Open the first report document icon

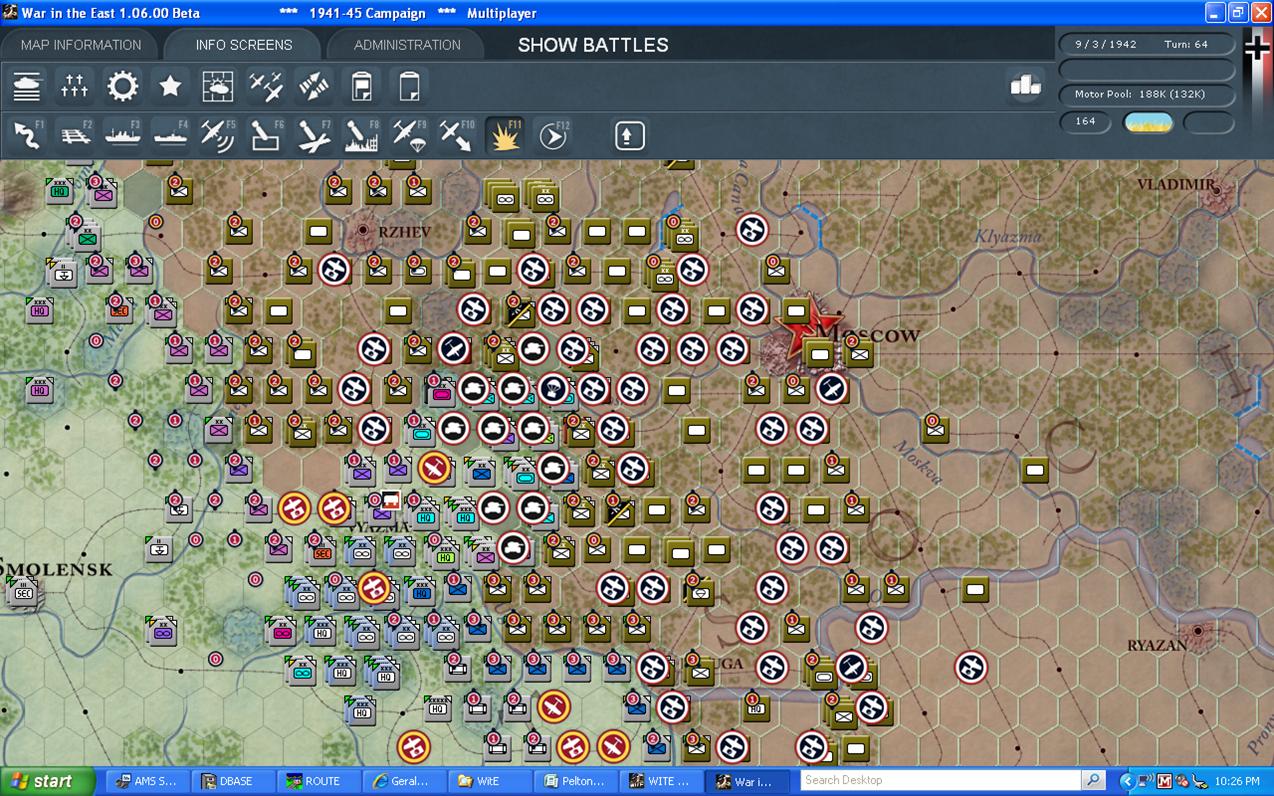[362, 86]
